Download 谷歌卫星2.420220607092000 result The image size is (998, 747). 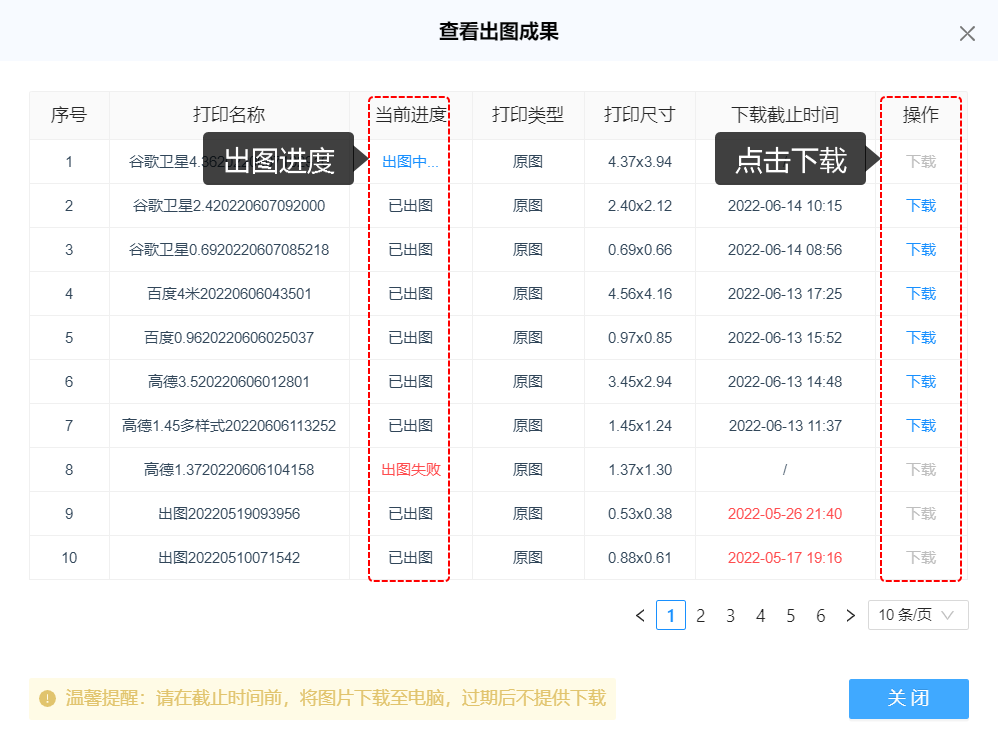coord(920,206)
